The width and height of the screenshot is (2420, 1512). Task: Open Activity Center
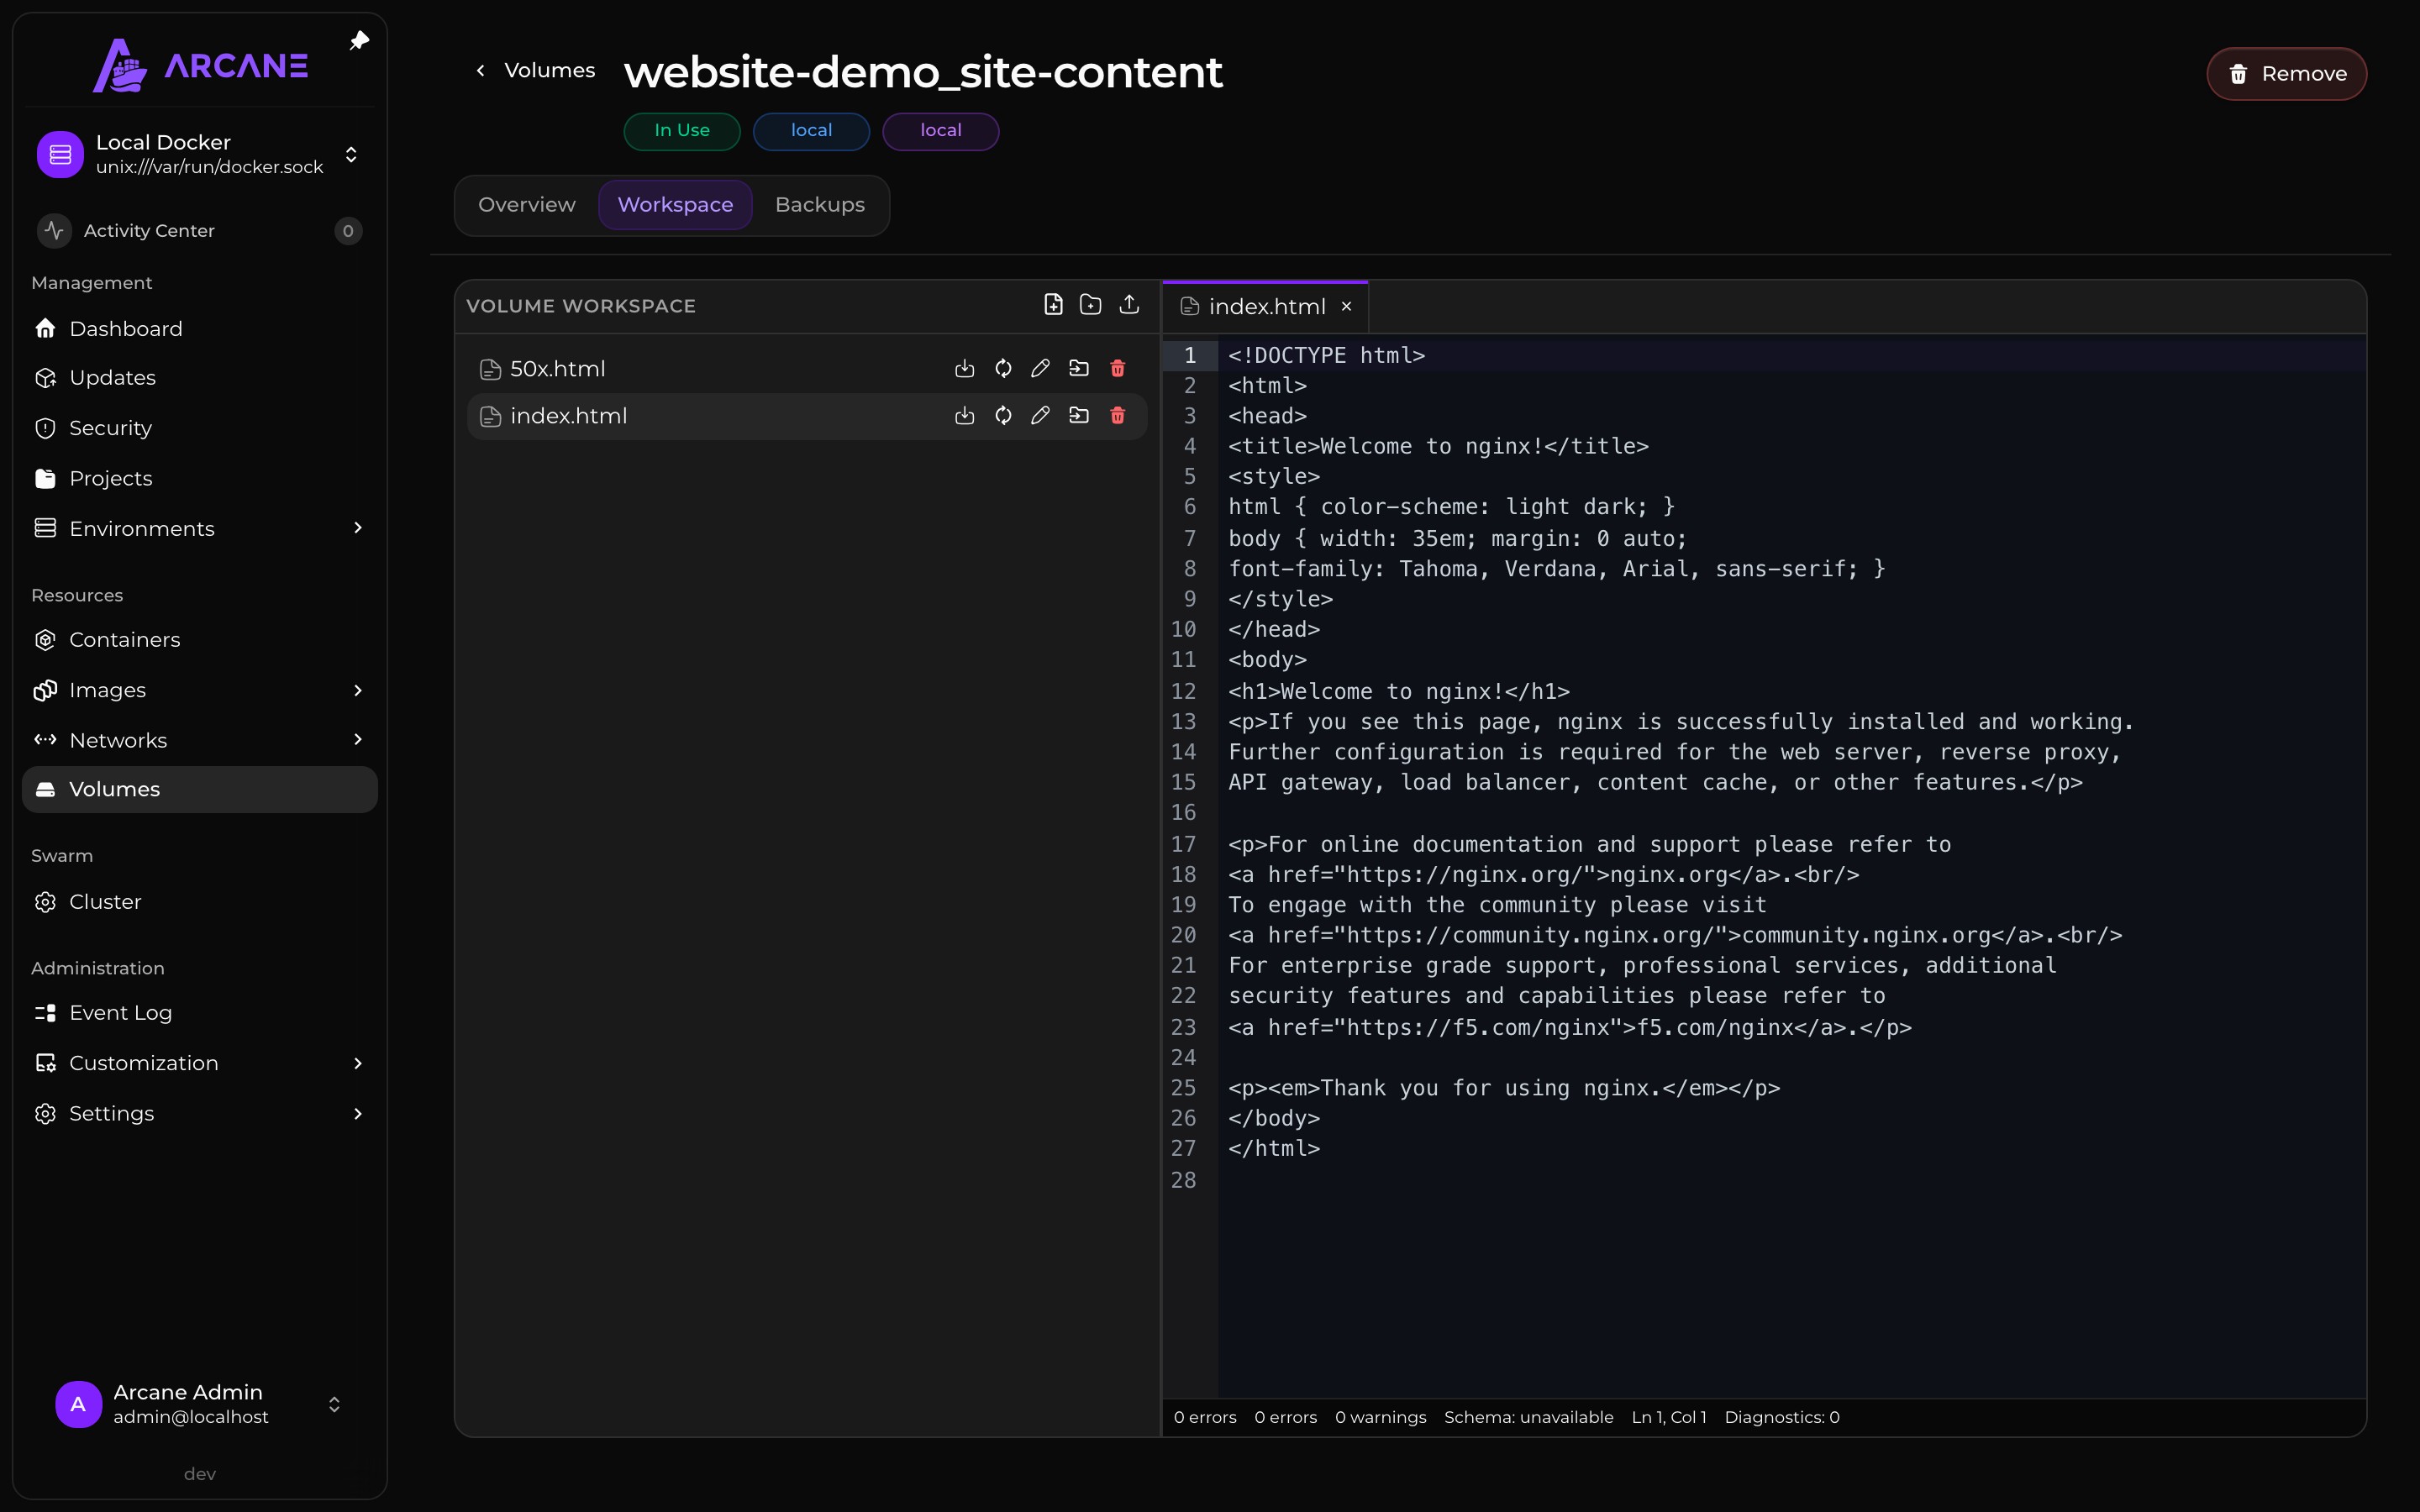[200, 231]
